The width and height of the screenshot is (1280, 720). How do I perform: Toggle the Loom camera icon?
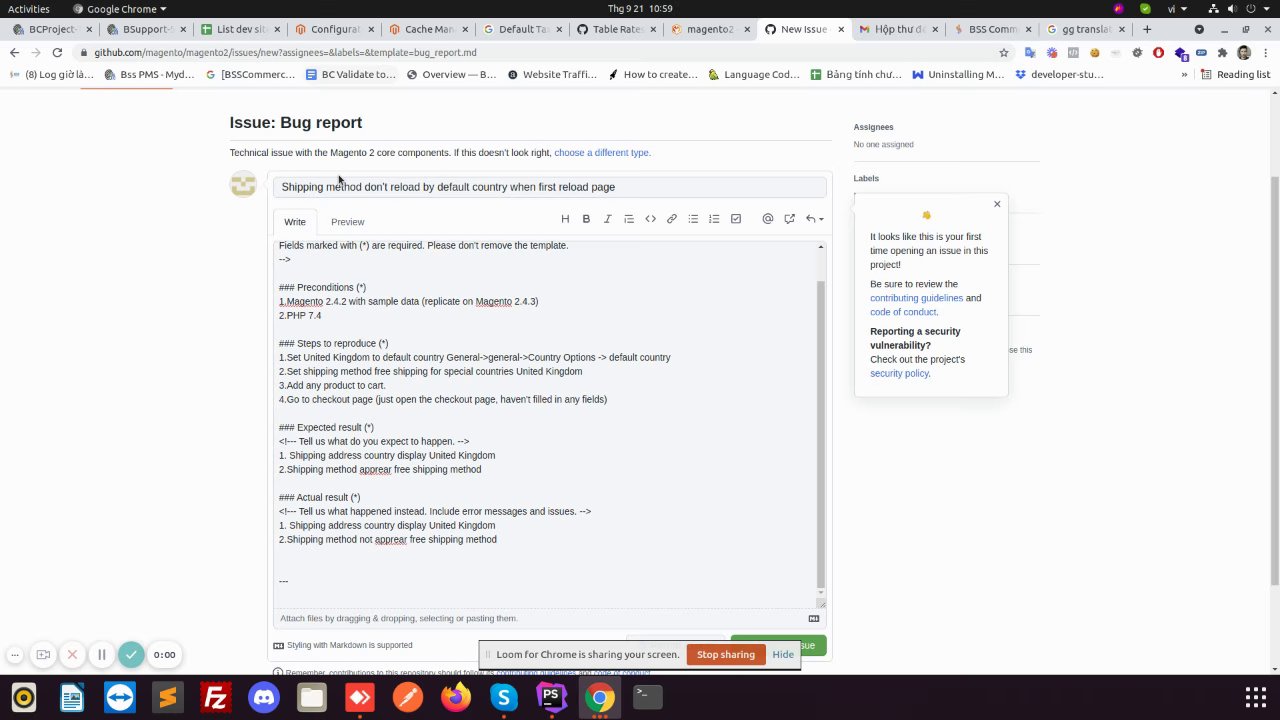click(x=43, y=655)
